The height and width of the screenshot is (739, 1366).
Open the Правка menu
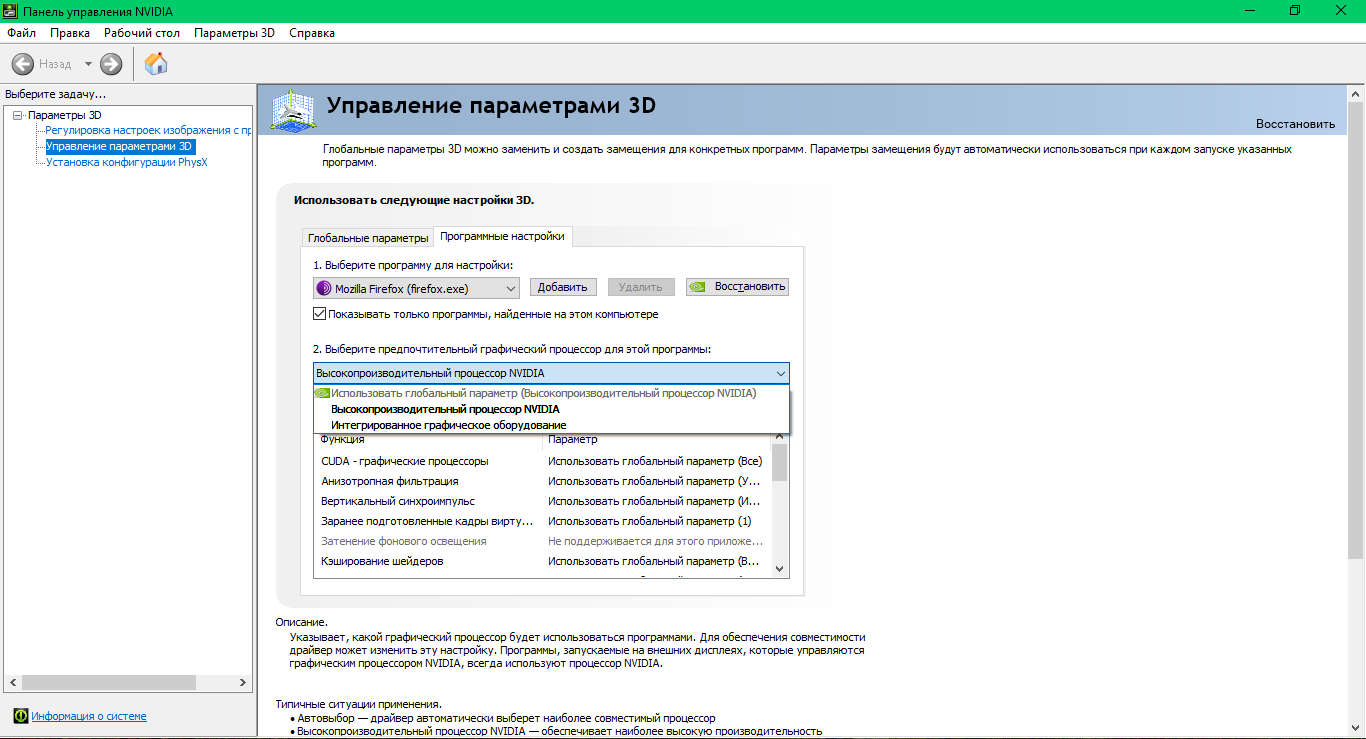[70, 33]
